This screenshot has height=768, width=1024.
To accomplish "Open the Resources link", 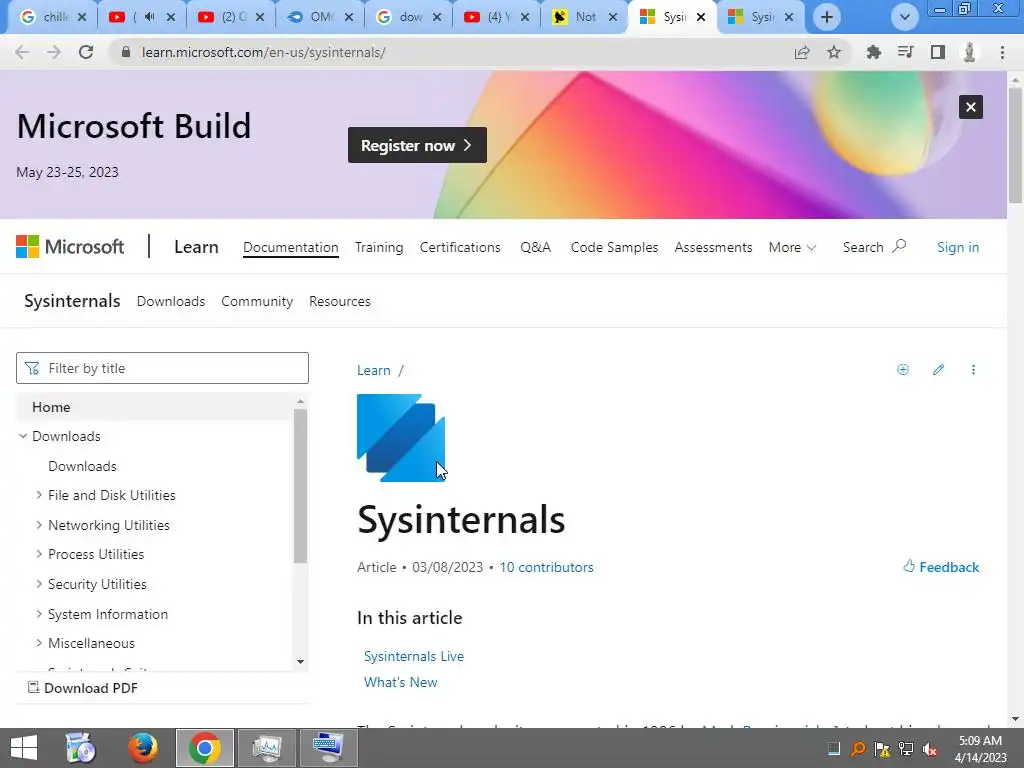I will click(x=340, y=301).
